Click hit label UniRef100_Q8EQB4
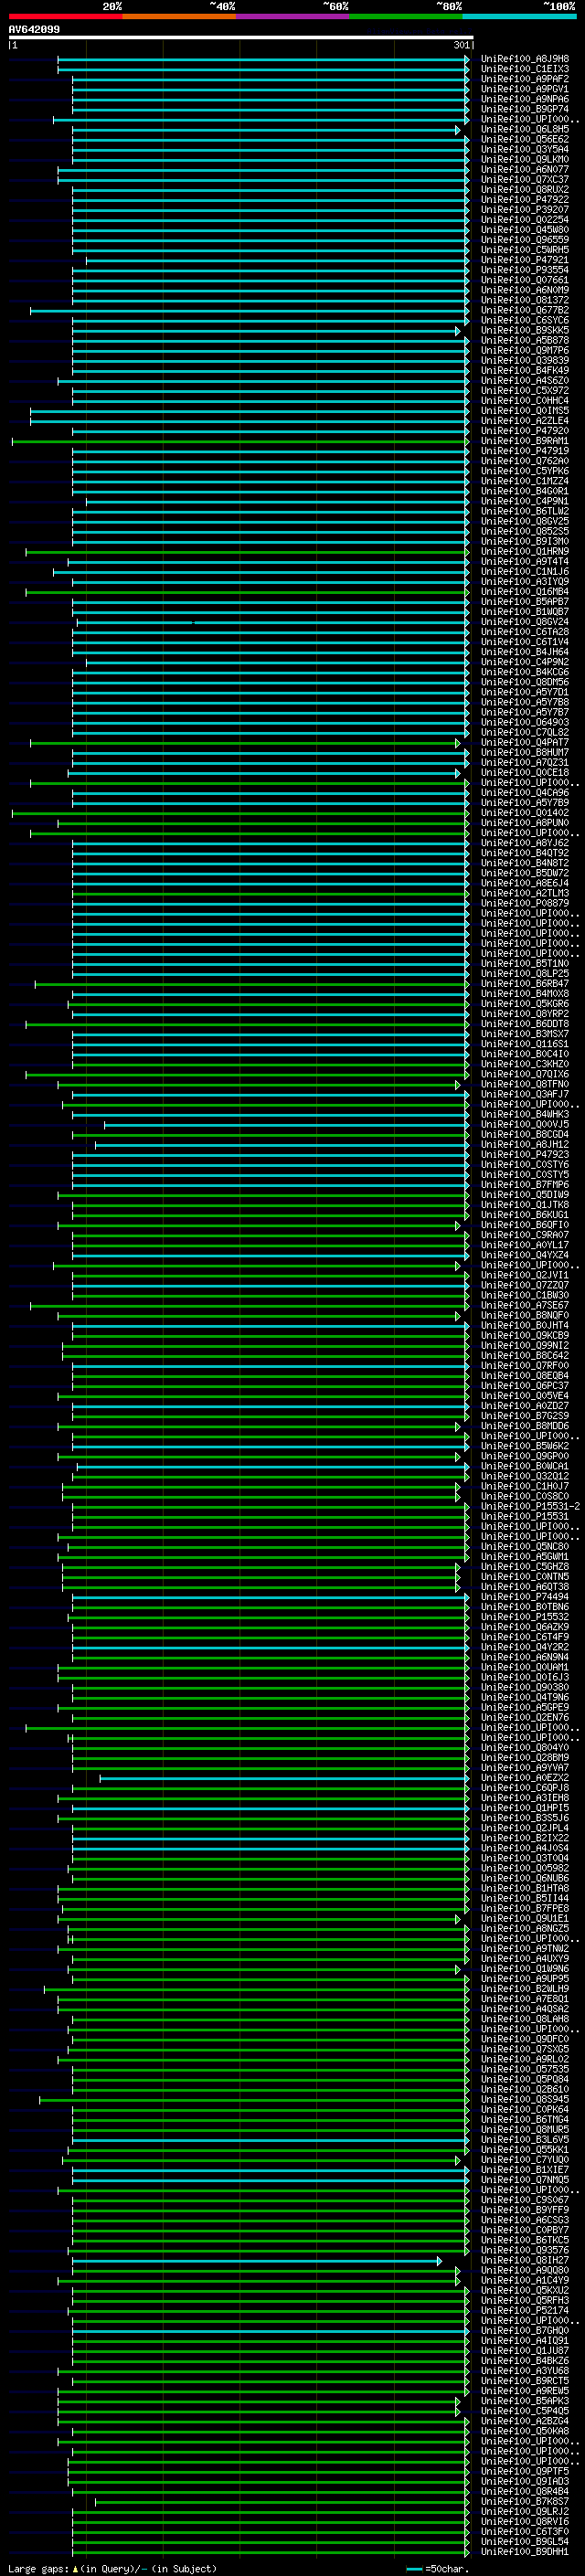 [525, 1376]
